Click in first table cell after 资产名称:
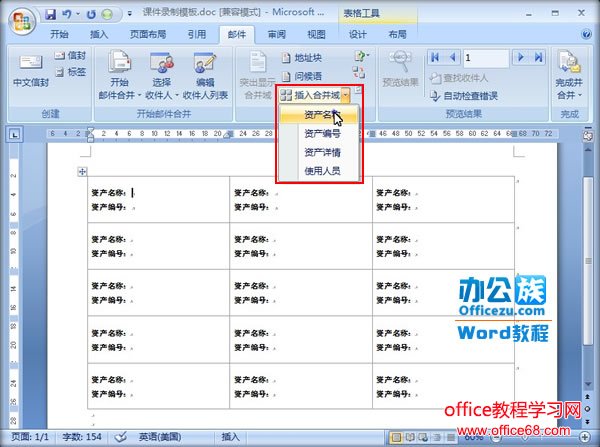The width and height of the screenshot is (600, 447). pyautogui.click(x=132, y=193)
